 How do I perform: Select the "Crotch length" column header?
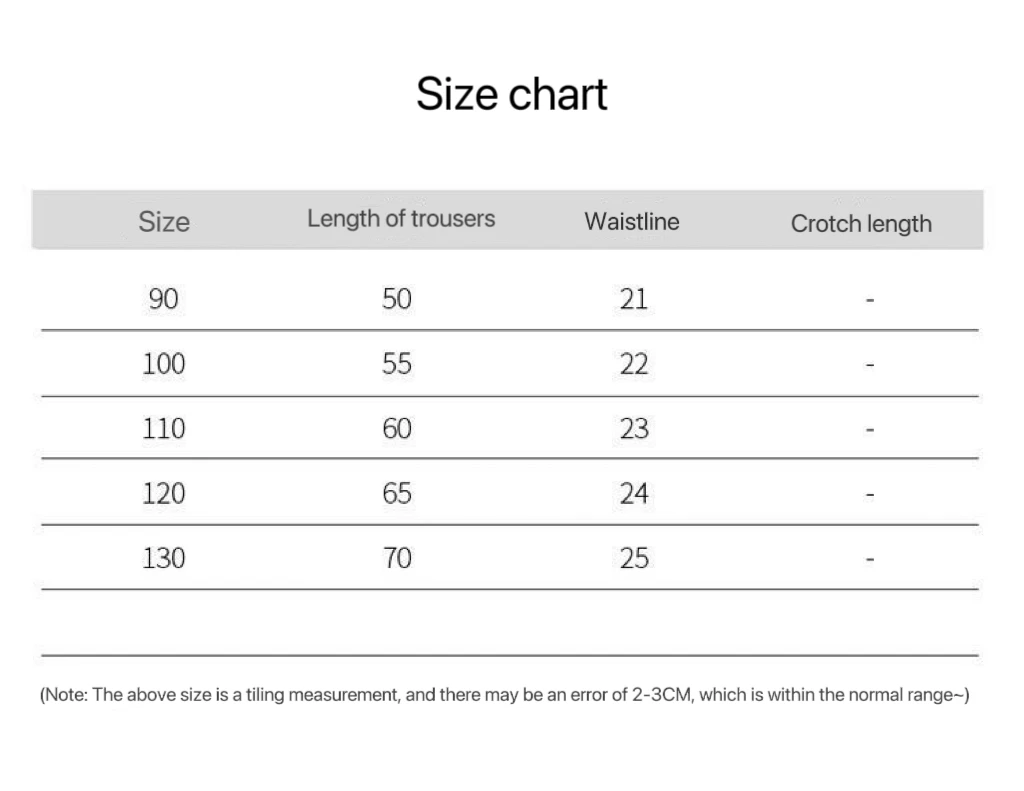click(860, 224)
